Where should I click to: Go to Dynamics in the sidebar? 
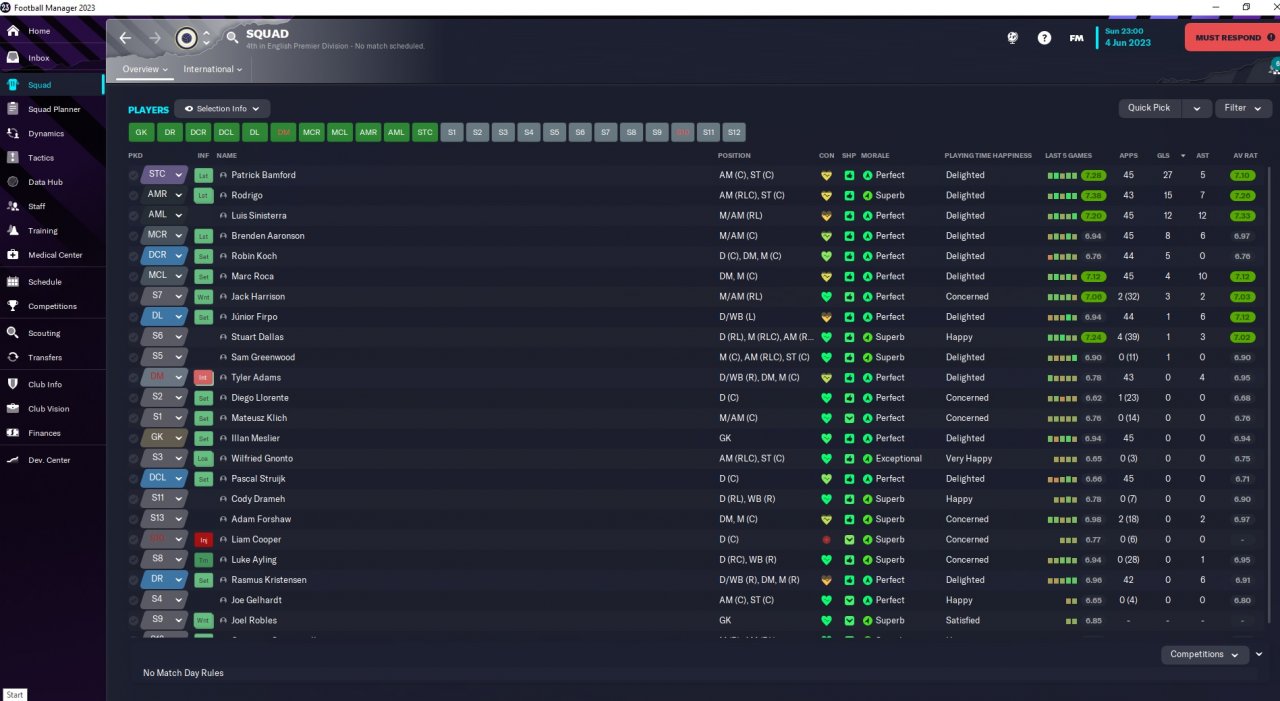tap(45, 133)
